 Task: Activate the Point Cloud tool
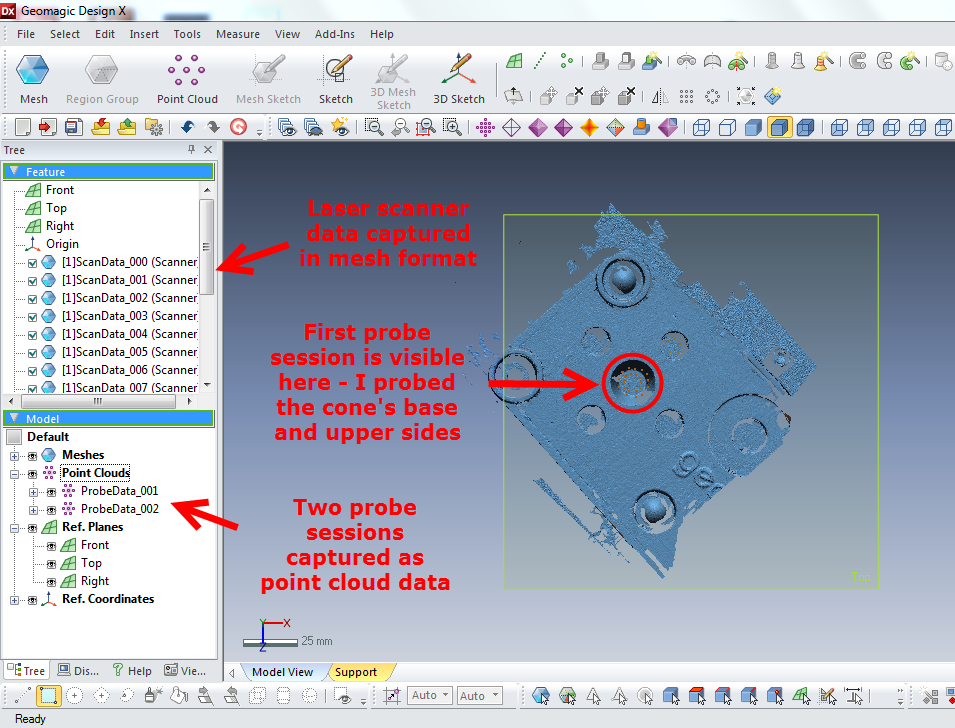[187, 75]
